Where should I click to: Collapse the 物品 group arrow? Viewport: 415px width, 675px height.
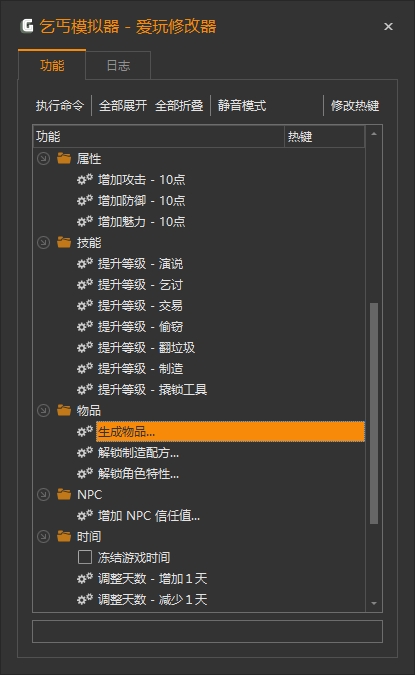[x=43, y=410]
